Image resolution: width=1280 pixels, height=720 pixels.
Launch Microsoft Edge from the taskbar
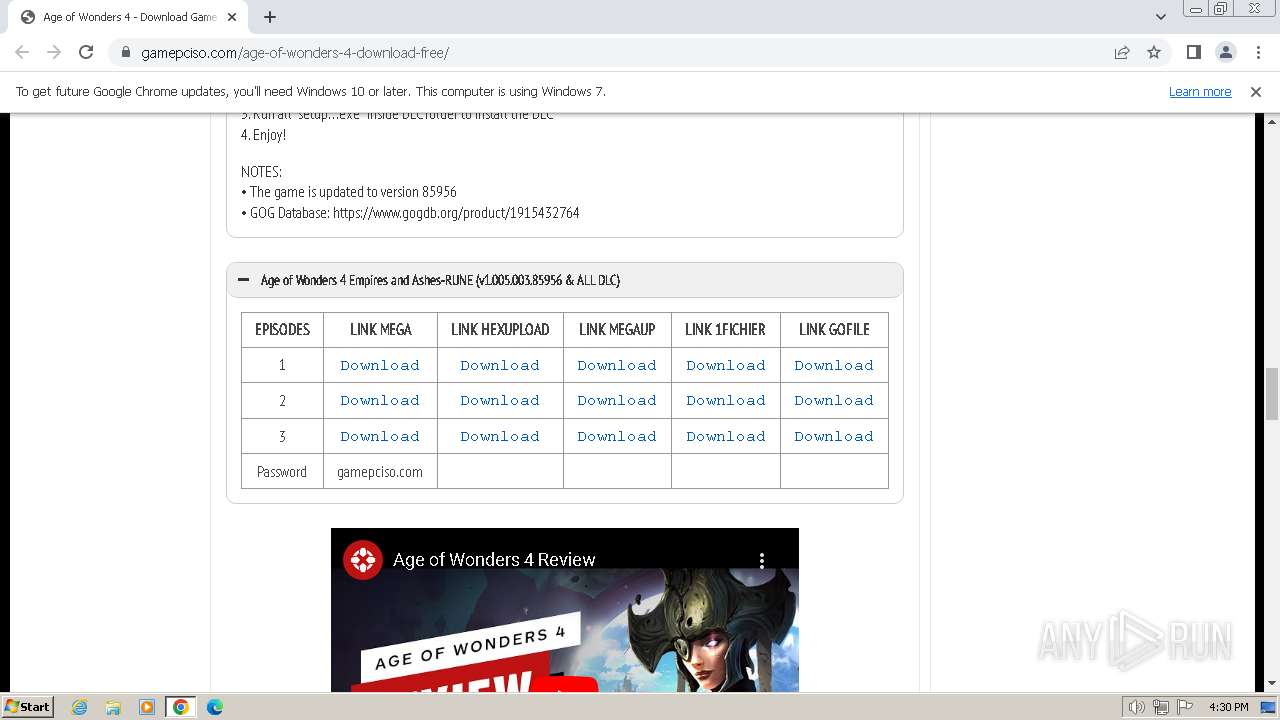click(214, 707)
